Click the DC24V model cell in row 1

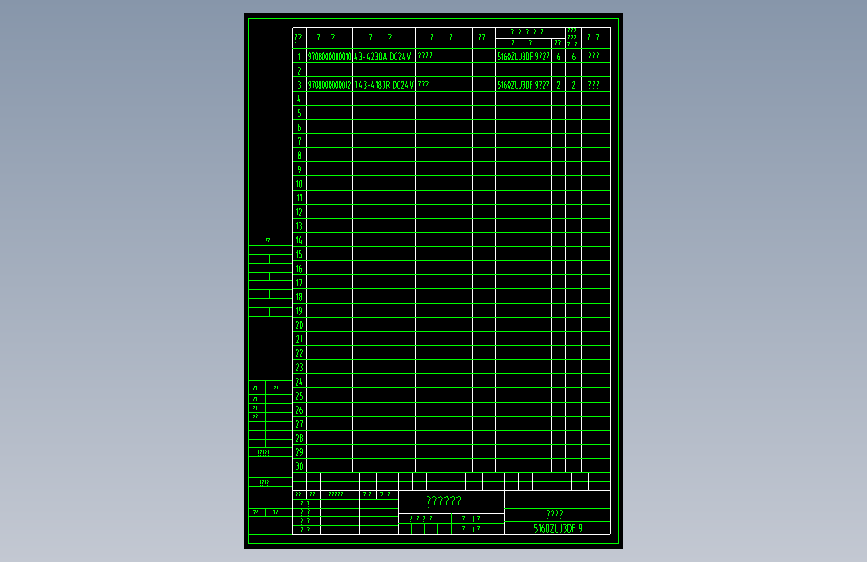[383, 56]
